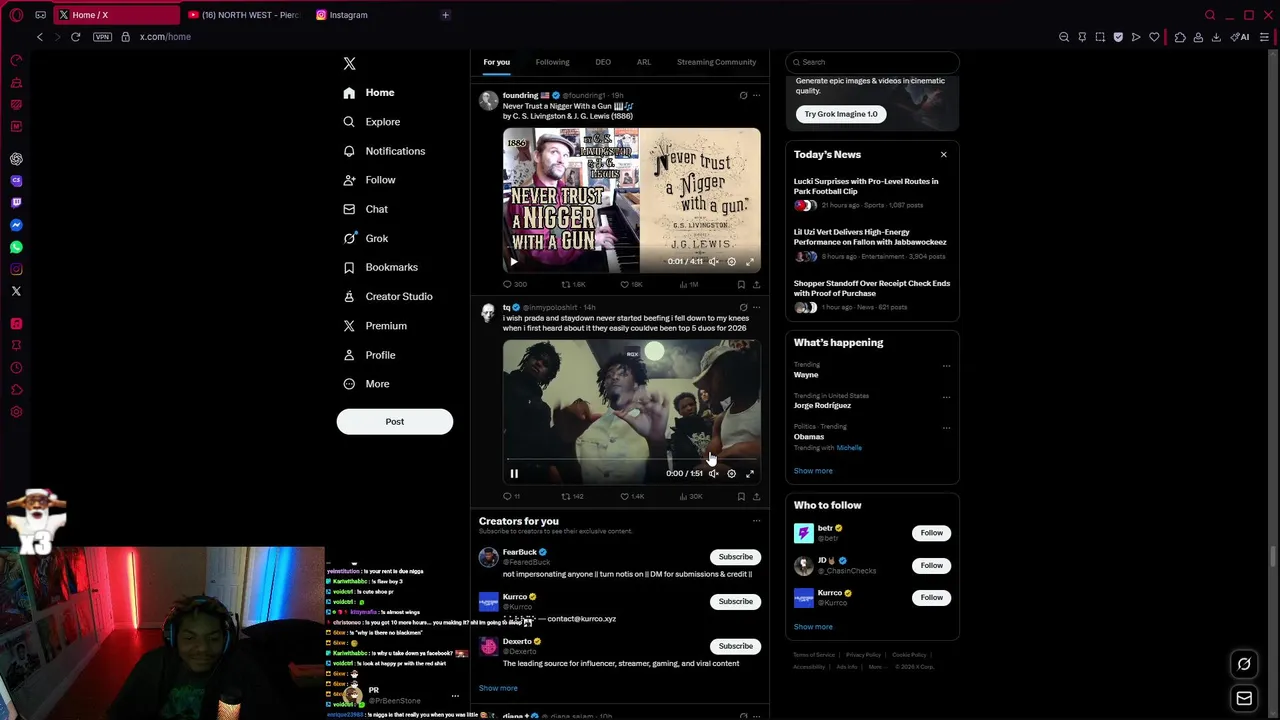Screen dimensions: 1280x720
Task: Close the Today's News panel
Action: (x=943, y=155)
